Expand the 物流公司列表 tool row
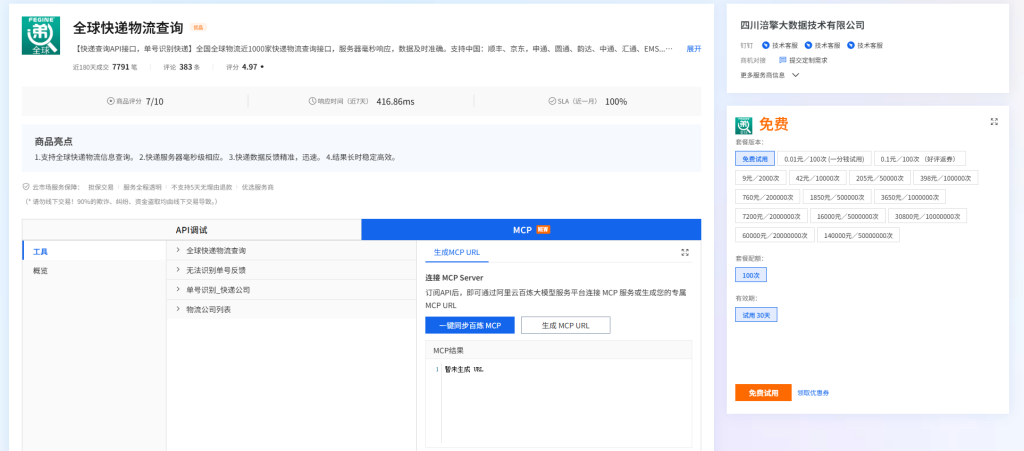 click(291, 309)
